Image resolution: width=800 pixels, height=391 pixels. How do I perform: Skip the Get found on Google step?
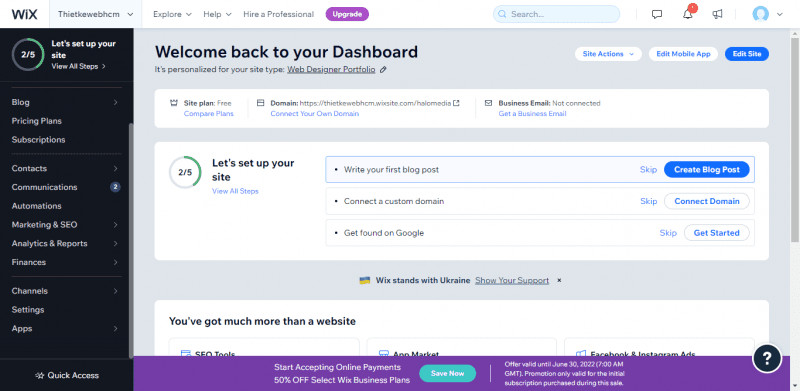point(668,233)
